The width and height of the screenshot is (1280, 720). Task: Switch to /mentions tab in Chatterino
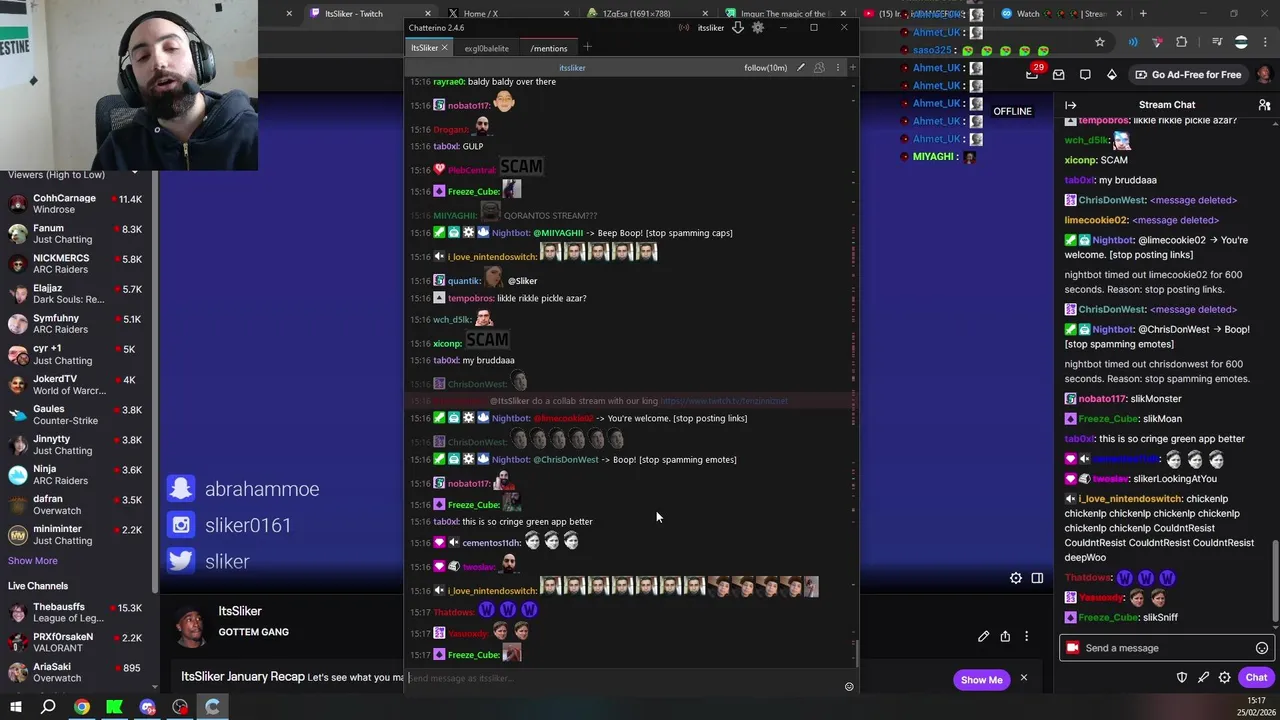click(549, 48)
